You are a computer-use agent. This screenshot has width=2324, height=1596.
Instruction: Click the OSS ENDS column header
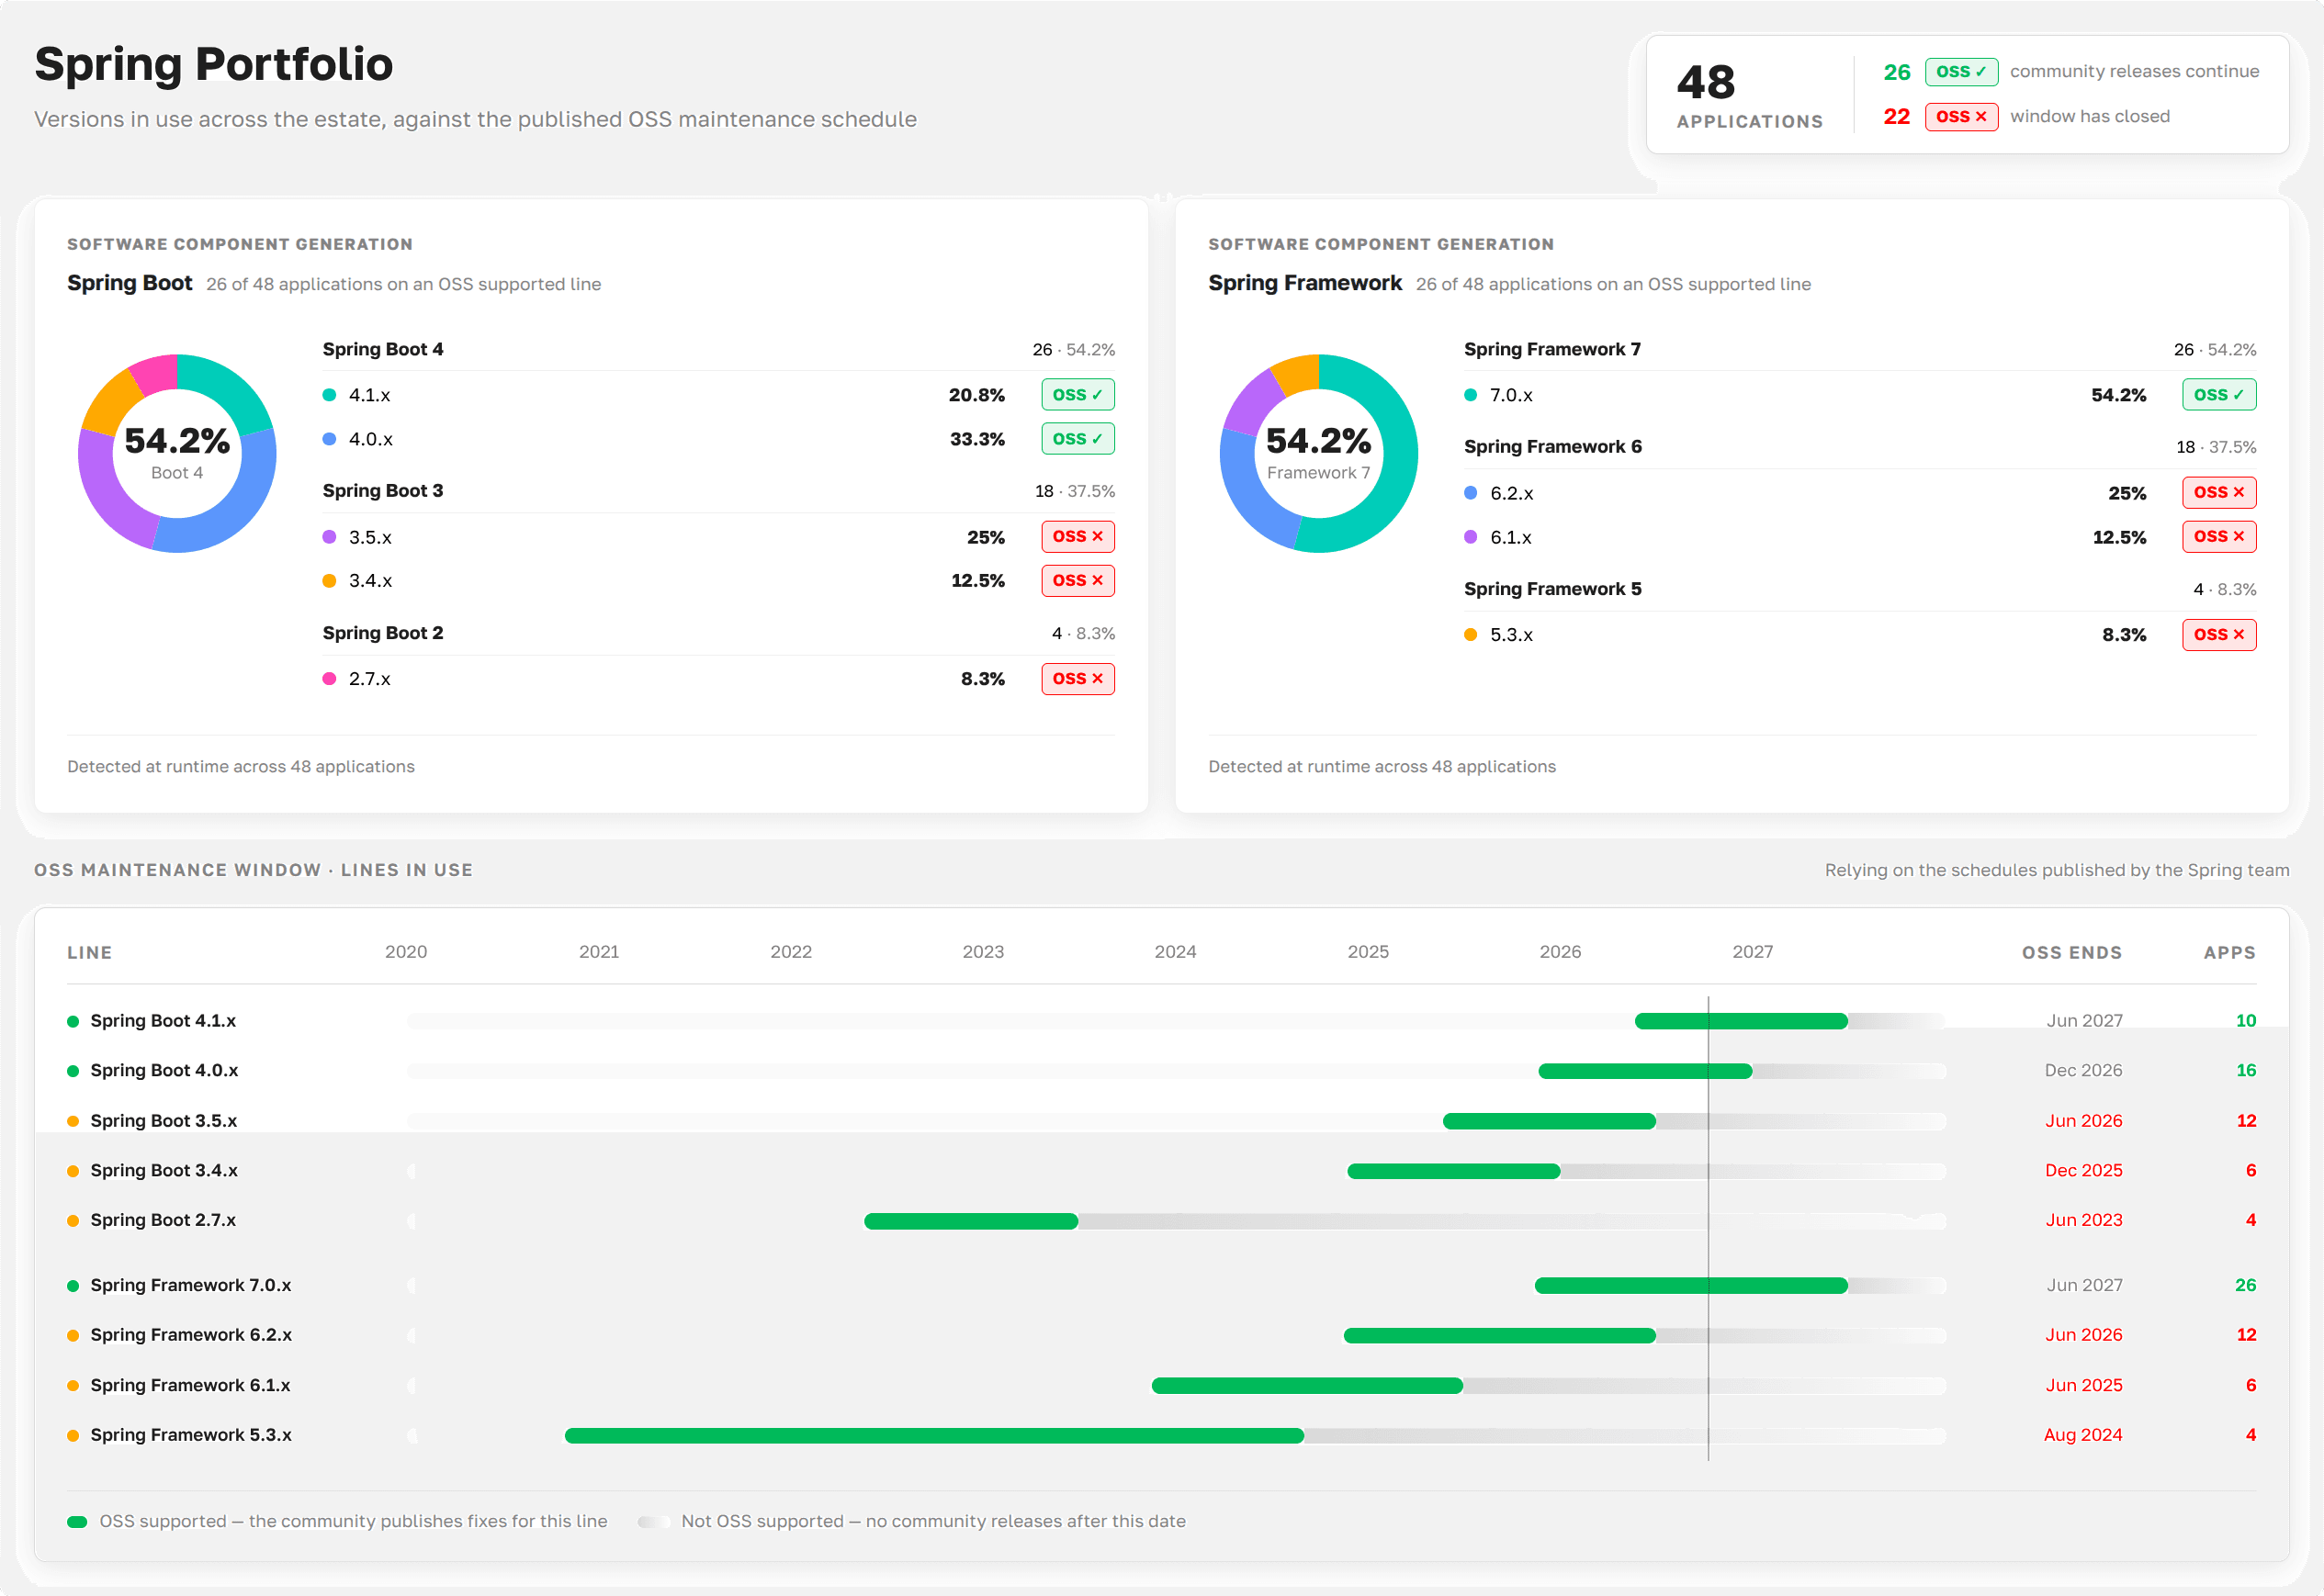click(x=2071, y=952)
